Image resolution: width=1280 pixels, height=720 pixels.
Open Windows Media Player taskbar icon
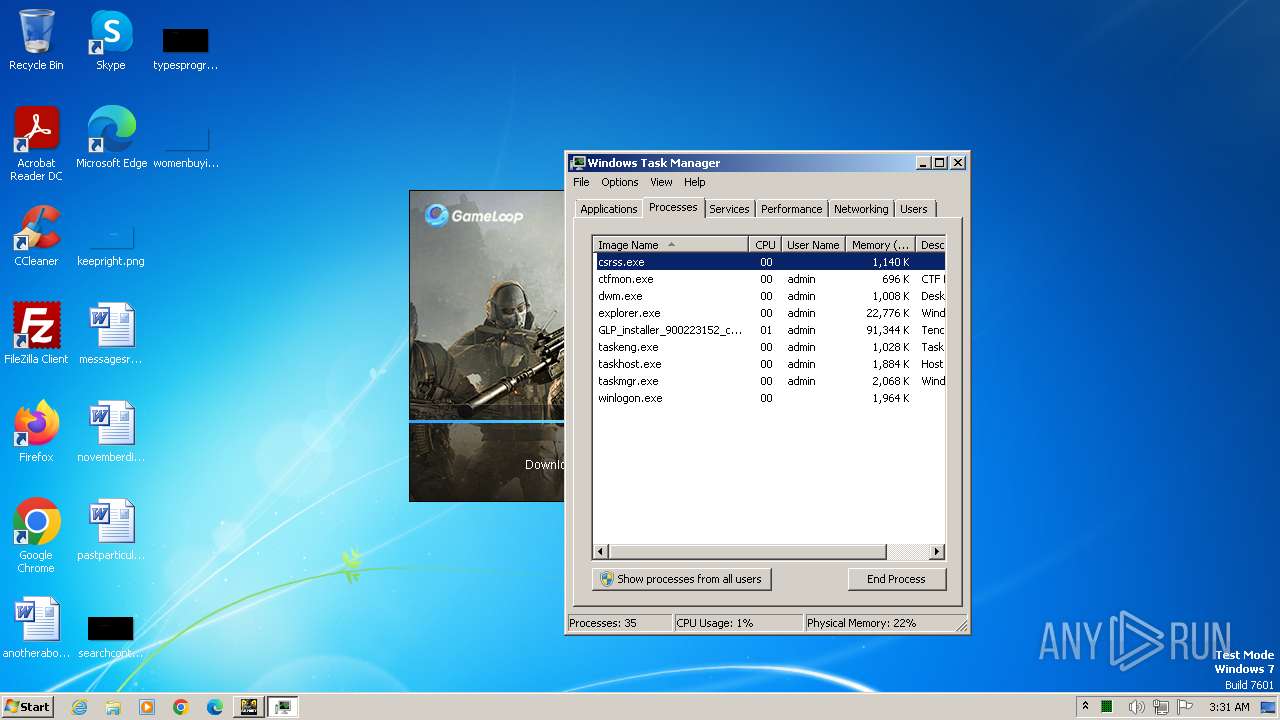coord(147,707)
